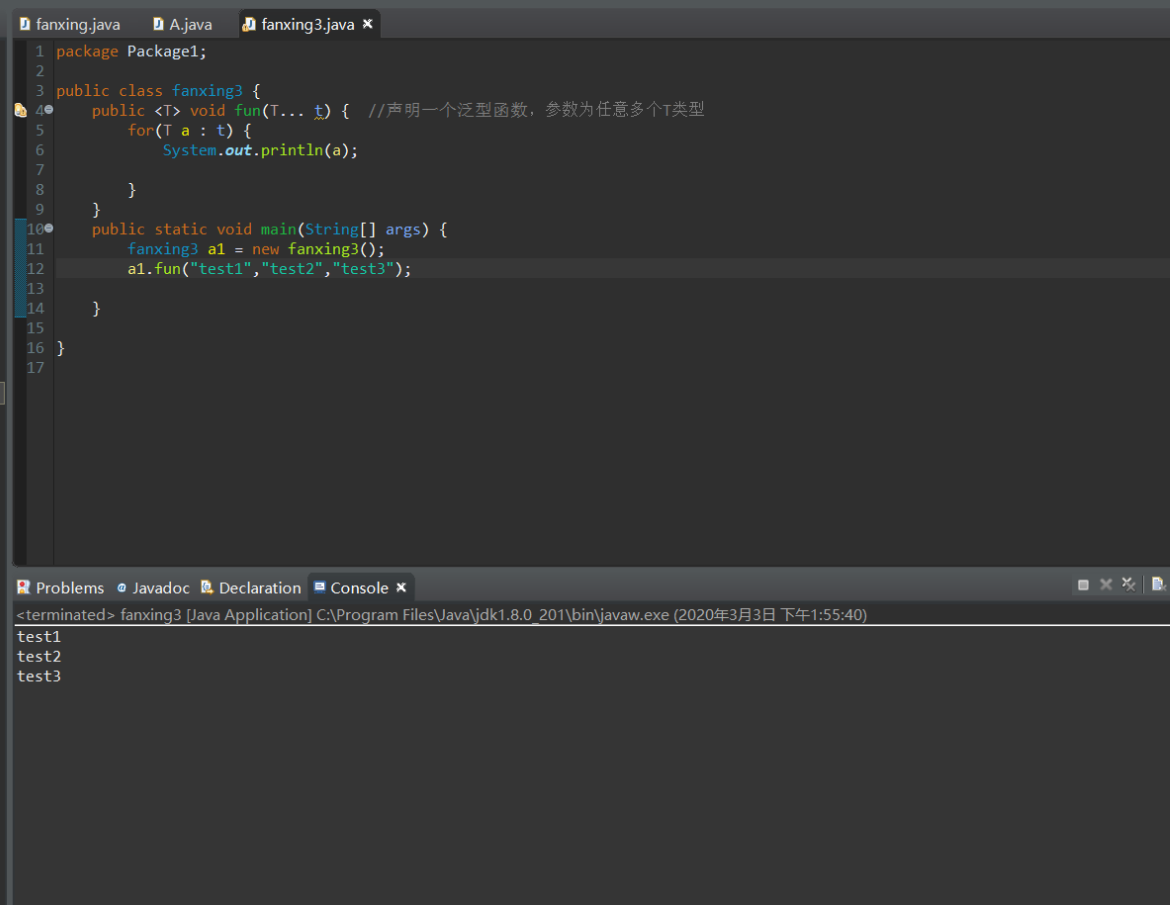The height and width of the screenshot is (905, 1170).
Task: Open the Problems view tab
Action: (69, 588)
